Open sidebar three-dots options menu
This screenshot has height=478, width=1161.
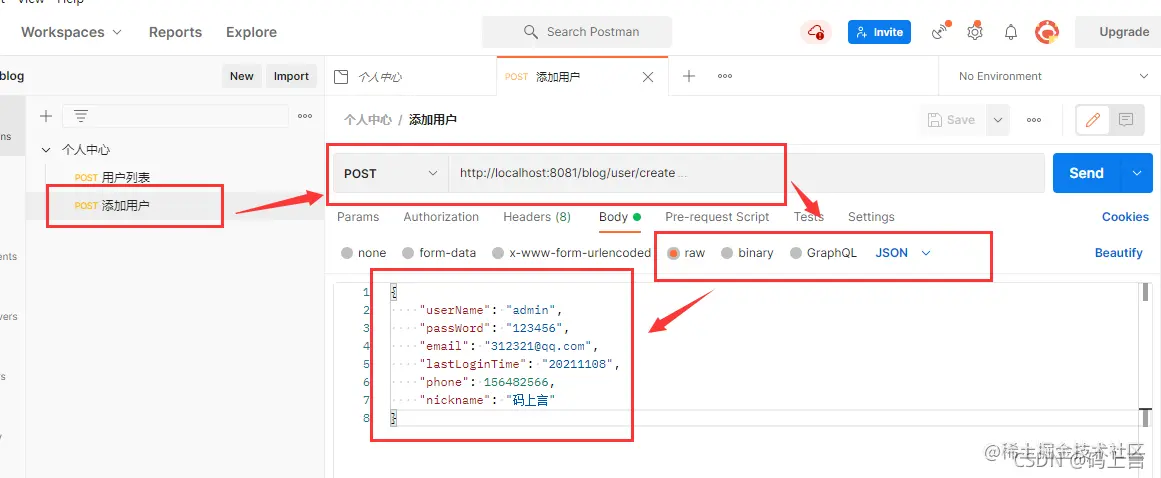tap(305, 116)
